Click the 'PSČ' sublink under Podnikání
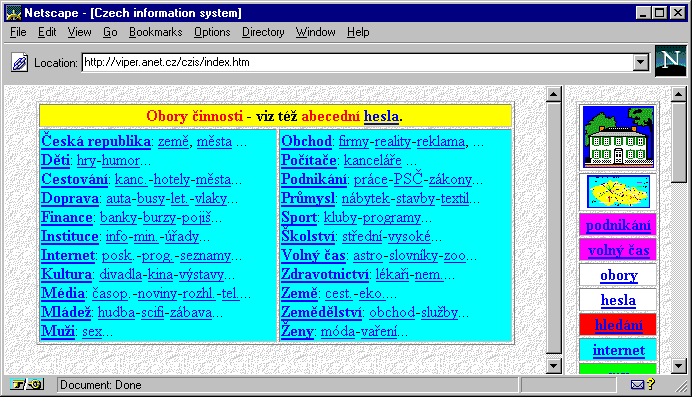This screenshot has width=692, height=397. [408, 179]
